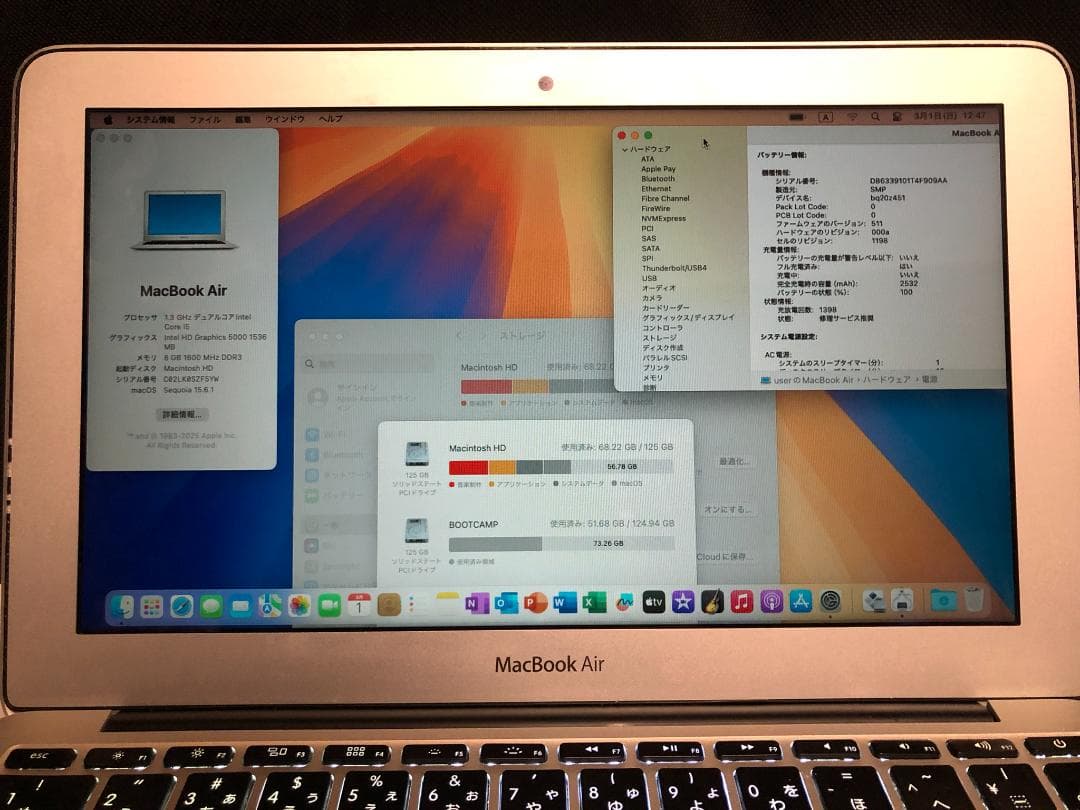Image resolution: width=1080 pixels, height=810 pixels.
Task: Open Messages from the Dock
Action: pos(211,606)
